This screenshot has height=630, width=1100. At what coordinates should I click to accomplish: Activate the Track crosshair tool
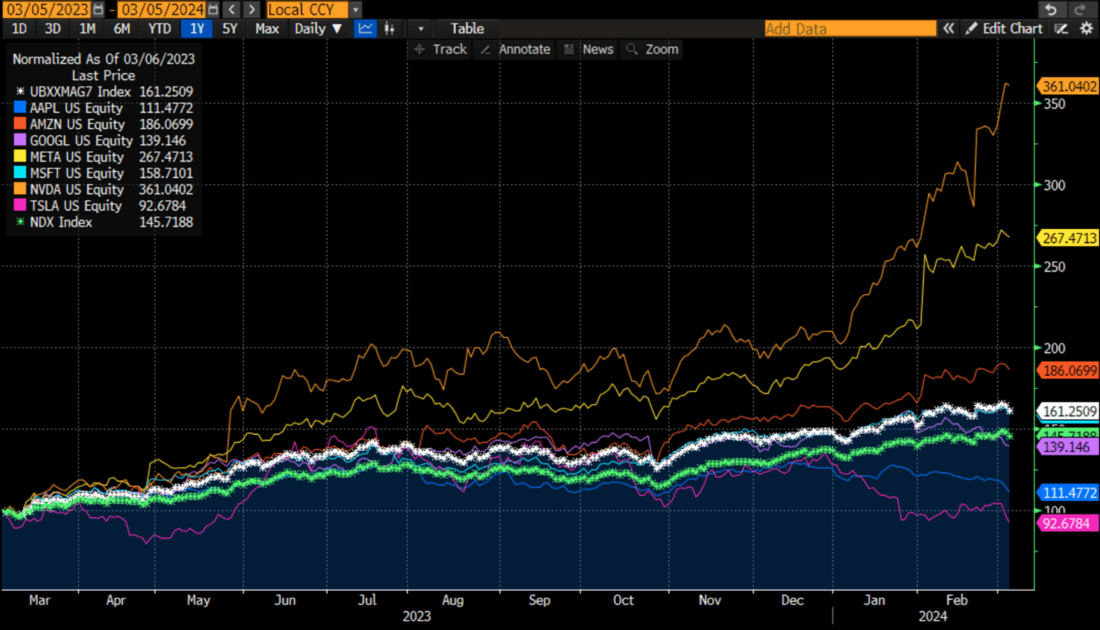pyautogui.click(x=440, y=48)
